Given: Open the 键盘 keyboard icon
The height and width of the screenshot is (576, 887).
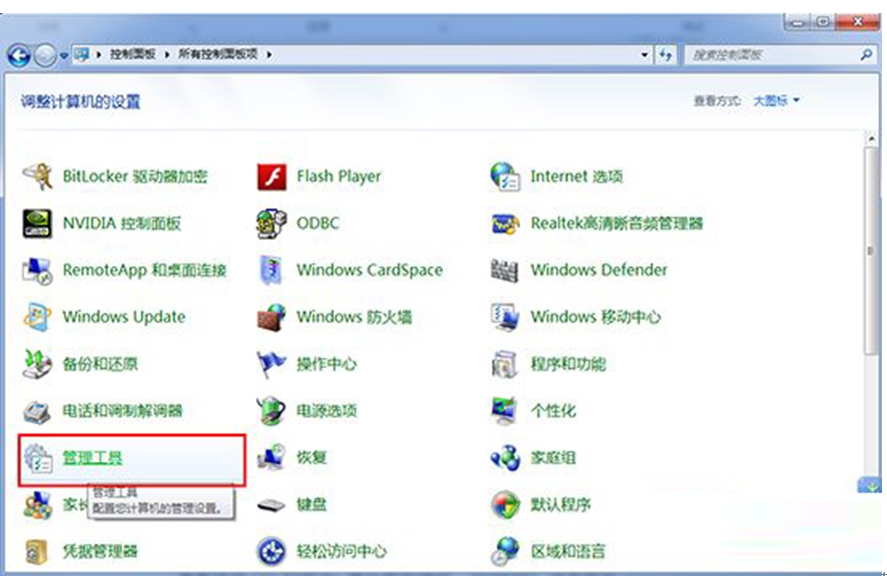Looking at the screenshot, I should click(272, 505).
